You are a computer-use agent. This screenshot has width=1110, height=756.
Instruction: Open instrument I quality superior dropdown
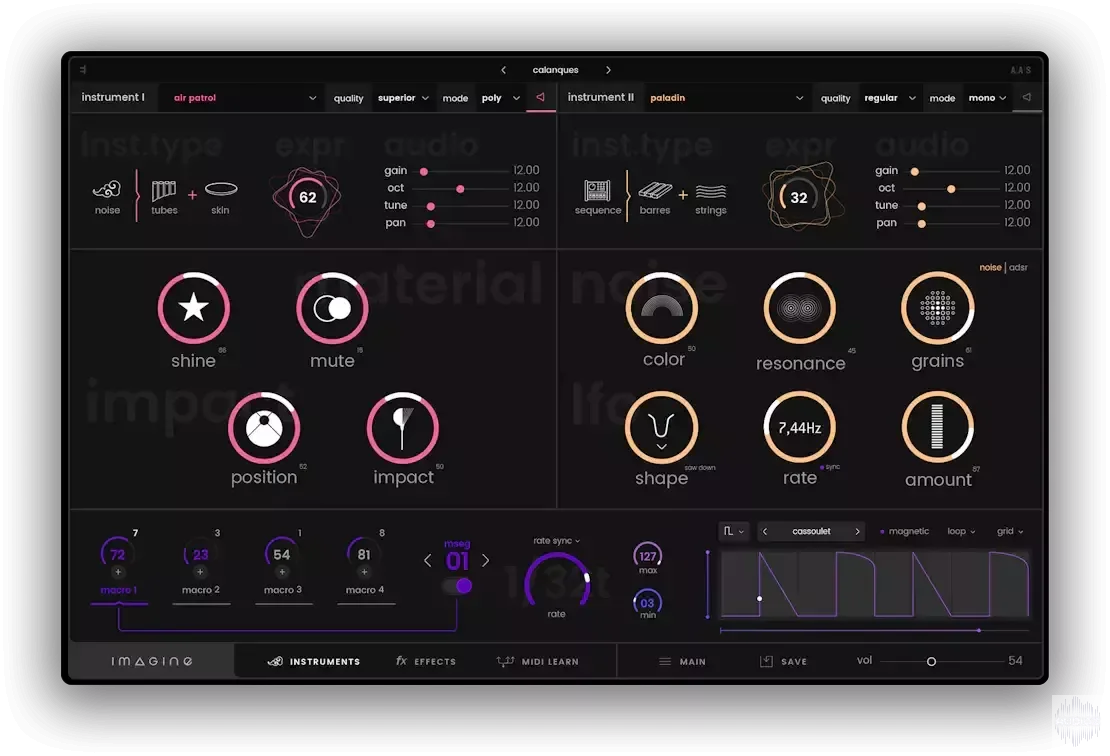[x=404, y=98]
